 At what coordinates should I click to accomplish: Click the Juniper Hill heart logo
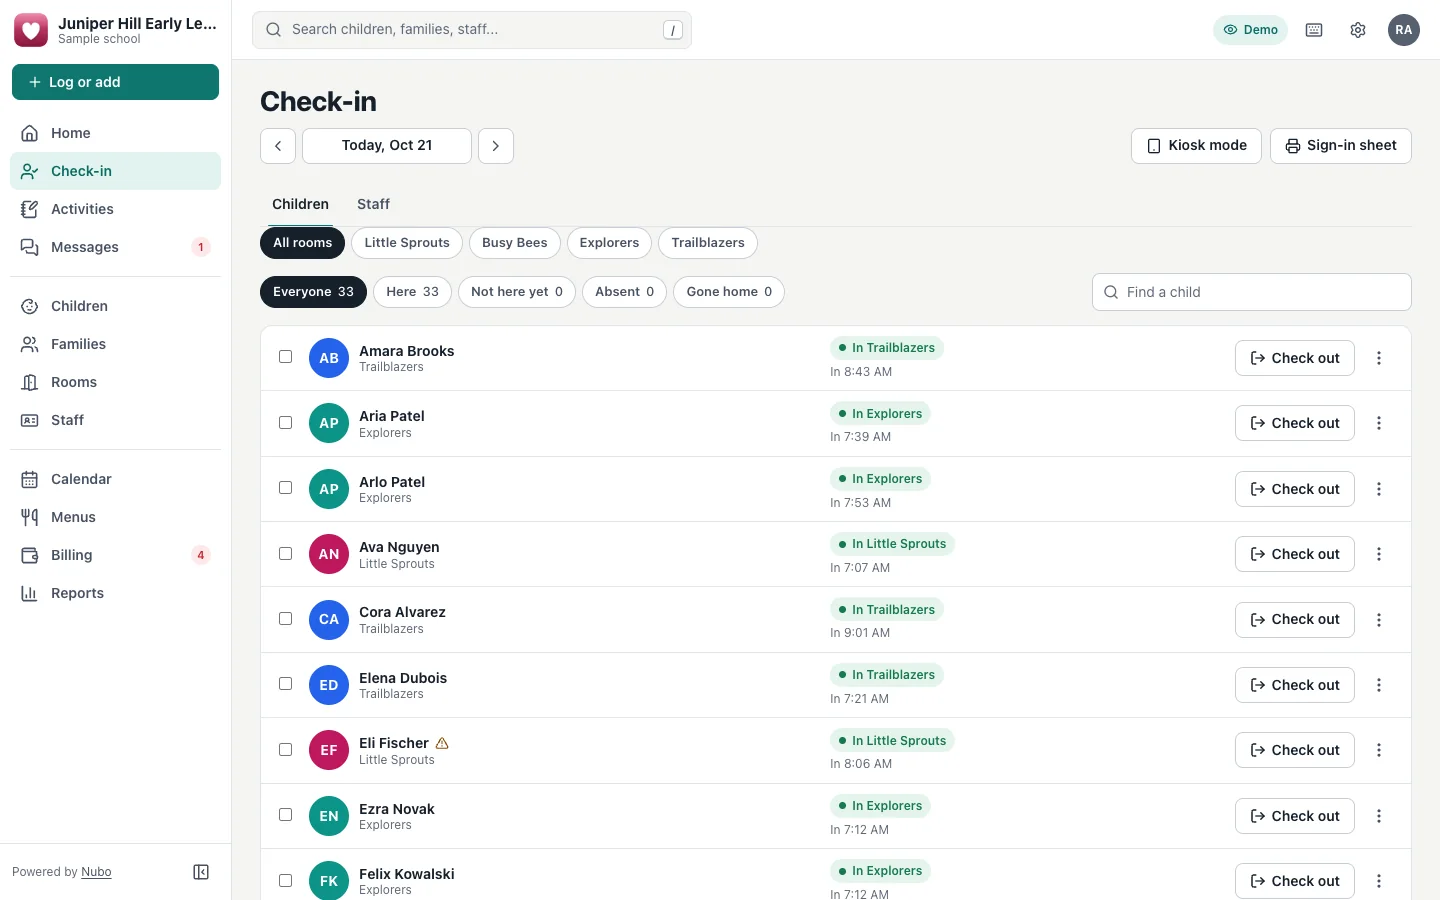[31, 30]
